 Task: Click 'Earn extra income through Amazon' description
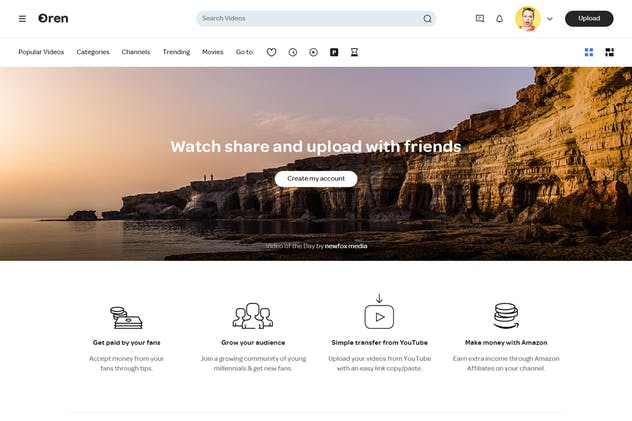click(x=506, y=363)
